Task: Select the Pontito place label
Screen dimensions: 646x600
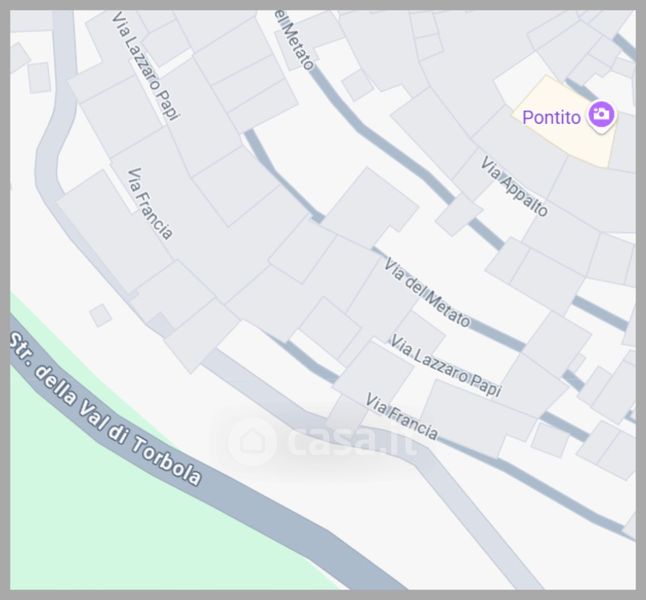Action: coord(551,117)
